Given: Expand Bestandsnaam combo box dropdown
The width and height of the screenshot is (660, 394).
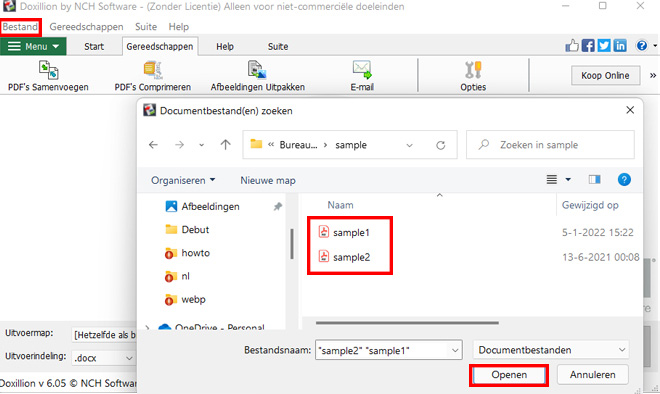Looking at the screenshot, I should point(455,350).
